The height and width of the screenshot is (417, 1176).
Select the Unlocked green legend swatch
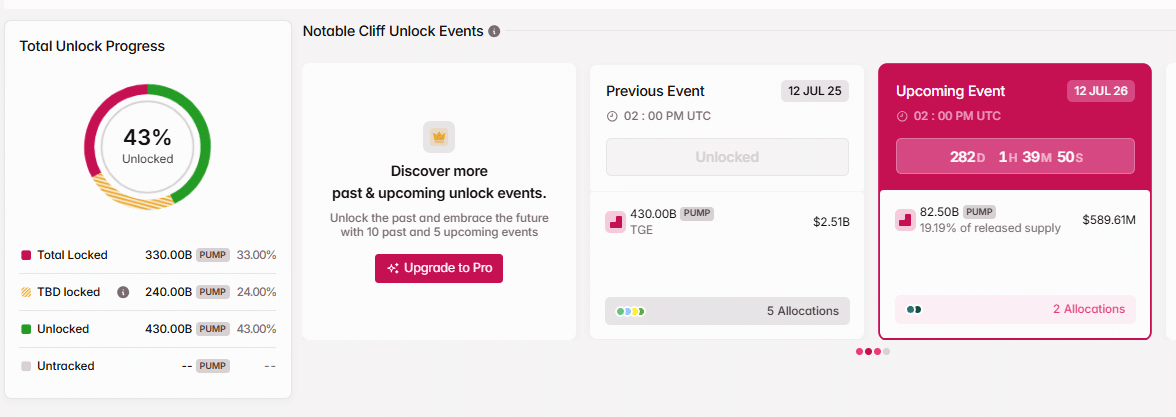click(x=26, y=329)
